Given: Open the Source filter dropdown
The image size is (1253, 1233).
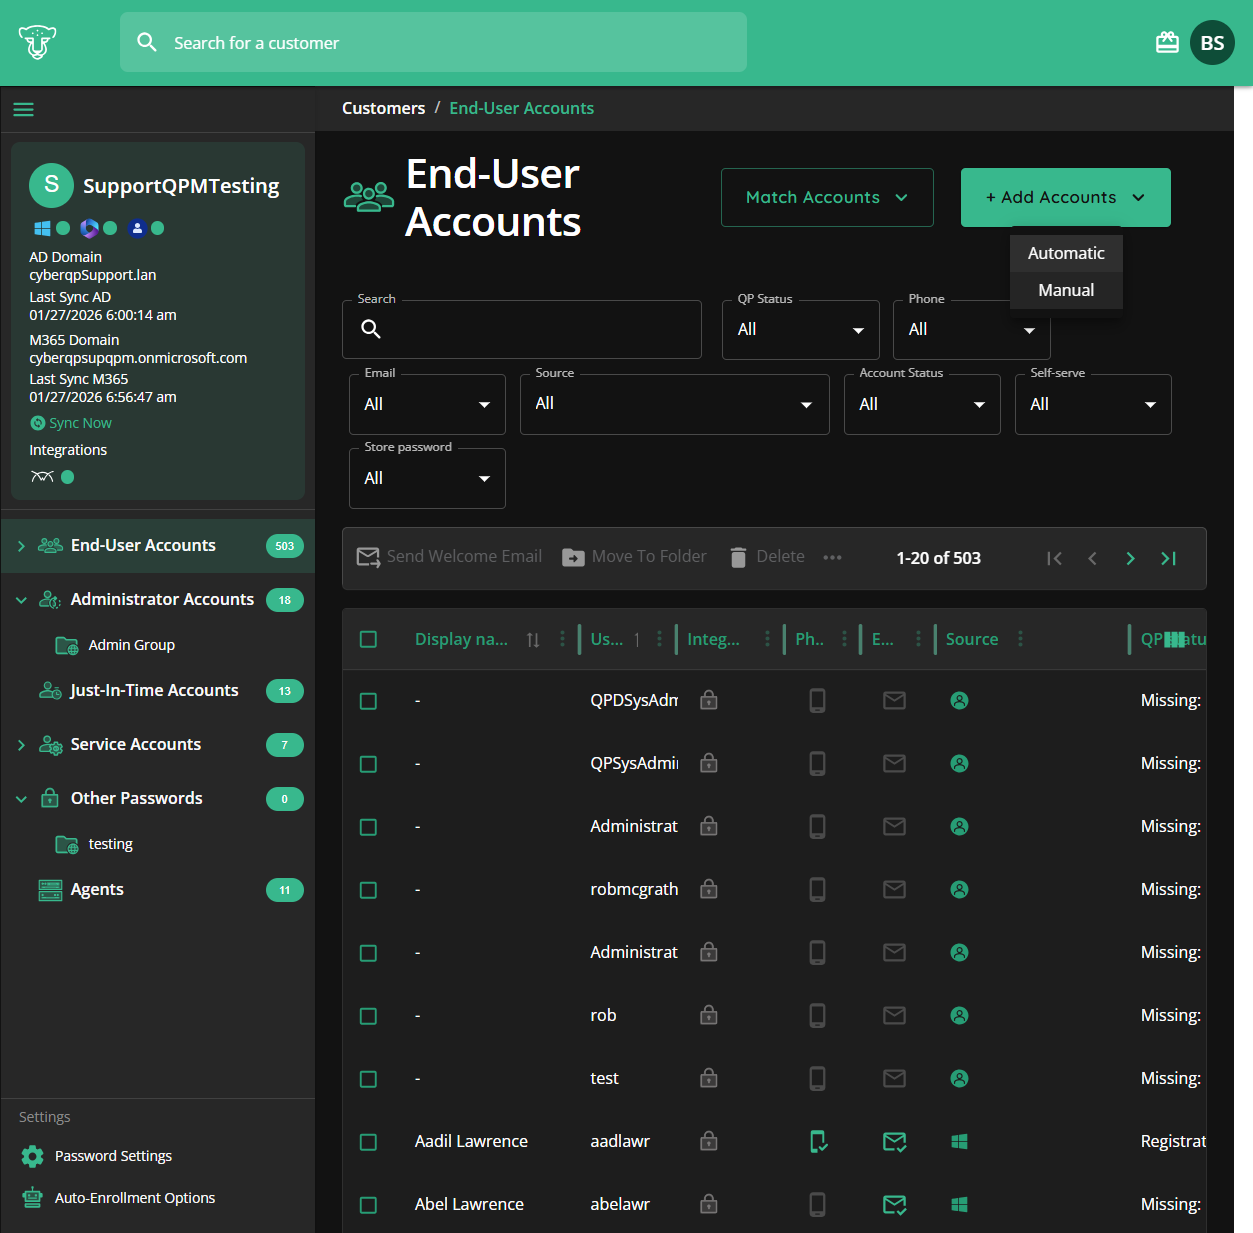Looking at the screenshot, I should coord(675,404).
